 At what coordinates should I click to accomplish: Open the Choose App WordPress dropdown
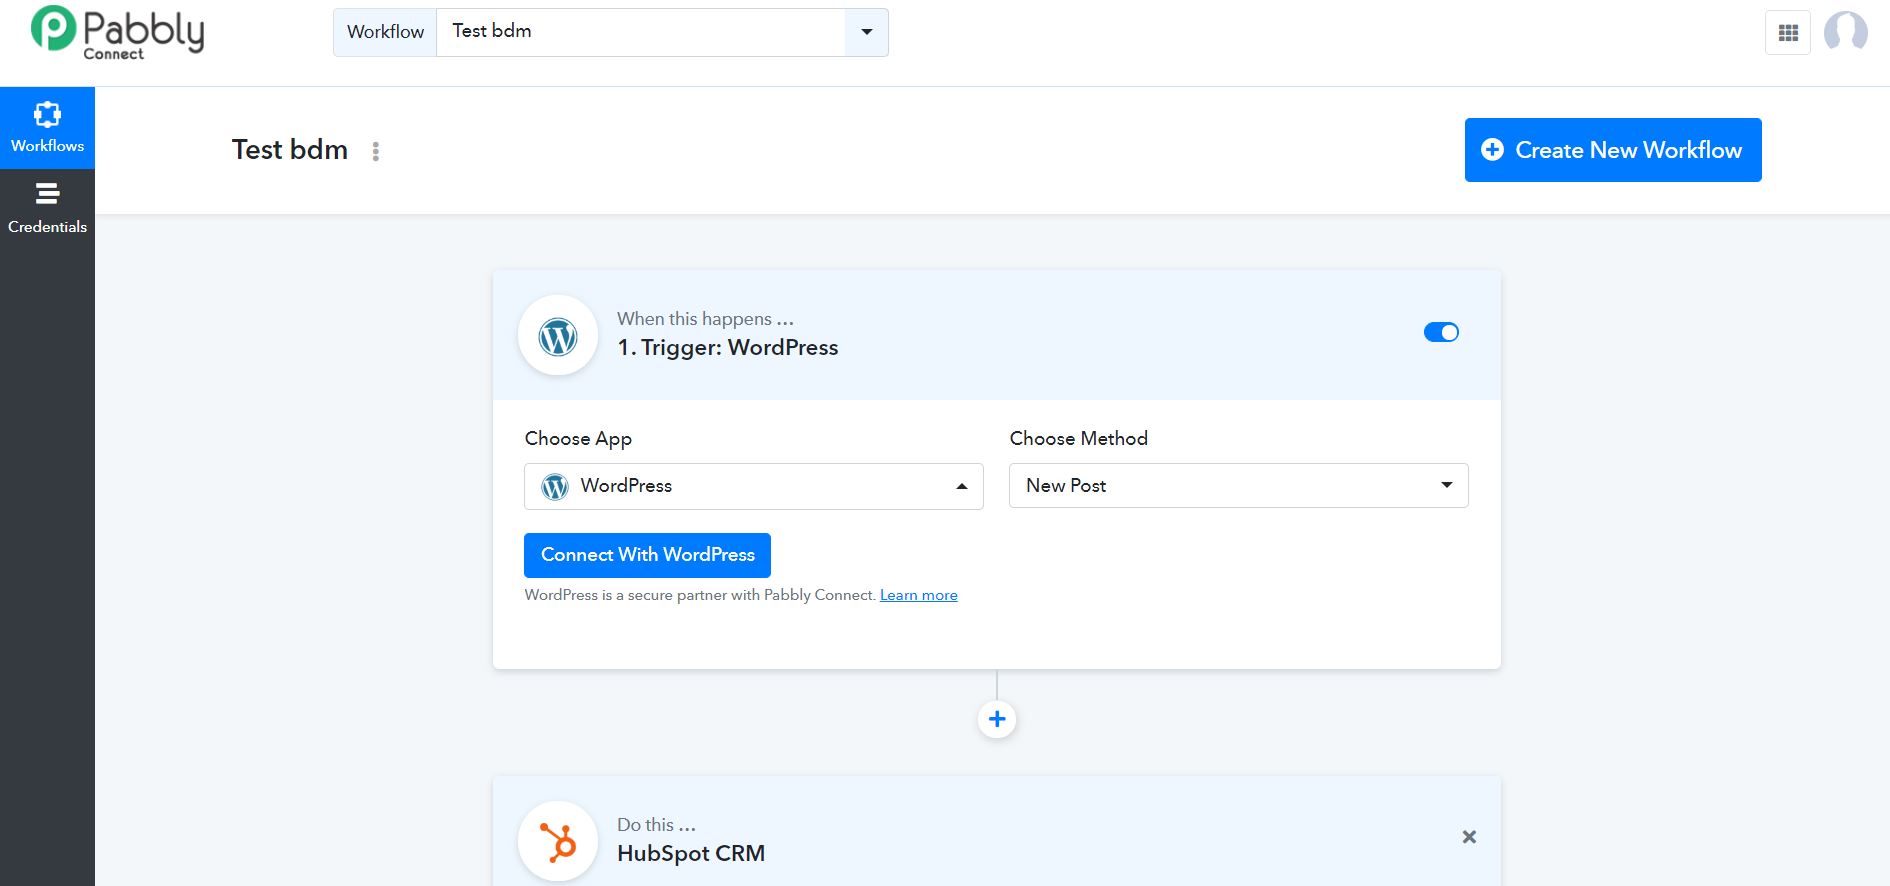[753, 486]
